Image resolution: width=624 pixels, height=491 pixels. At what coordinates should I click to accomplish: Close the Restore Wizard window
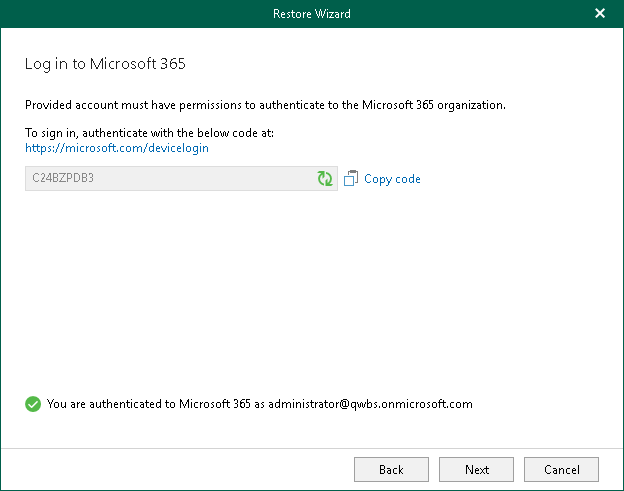pos(600,14)
